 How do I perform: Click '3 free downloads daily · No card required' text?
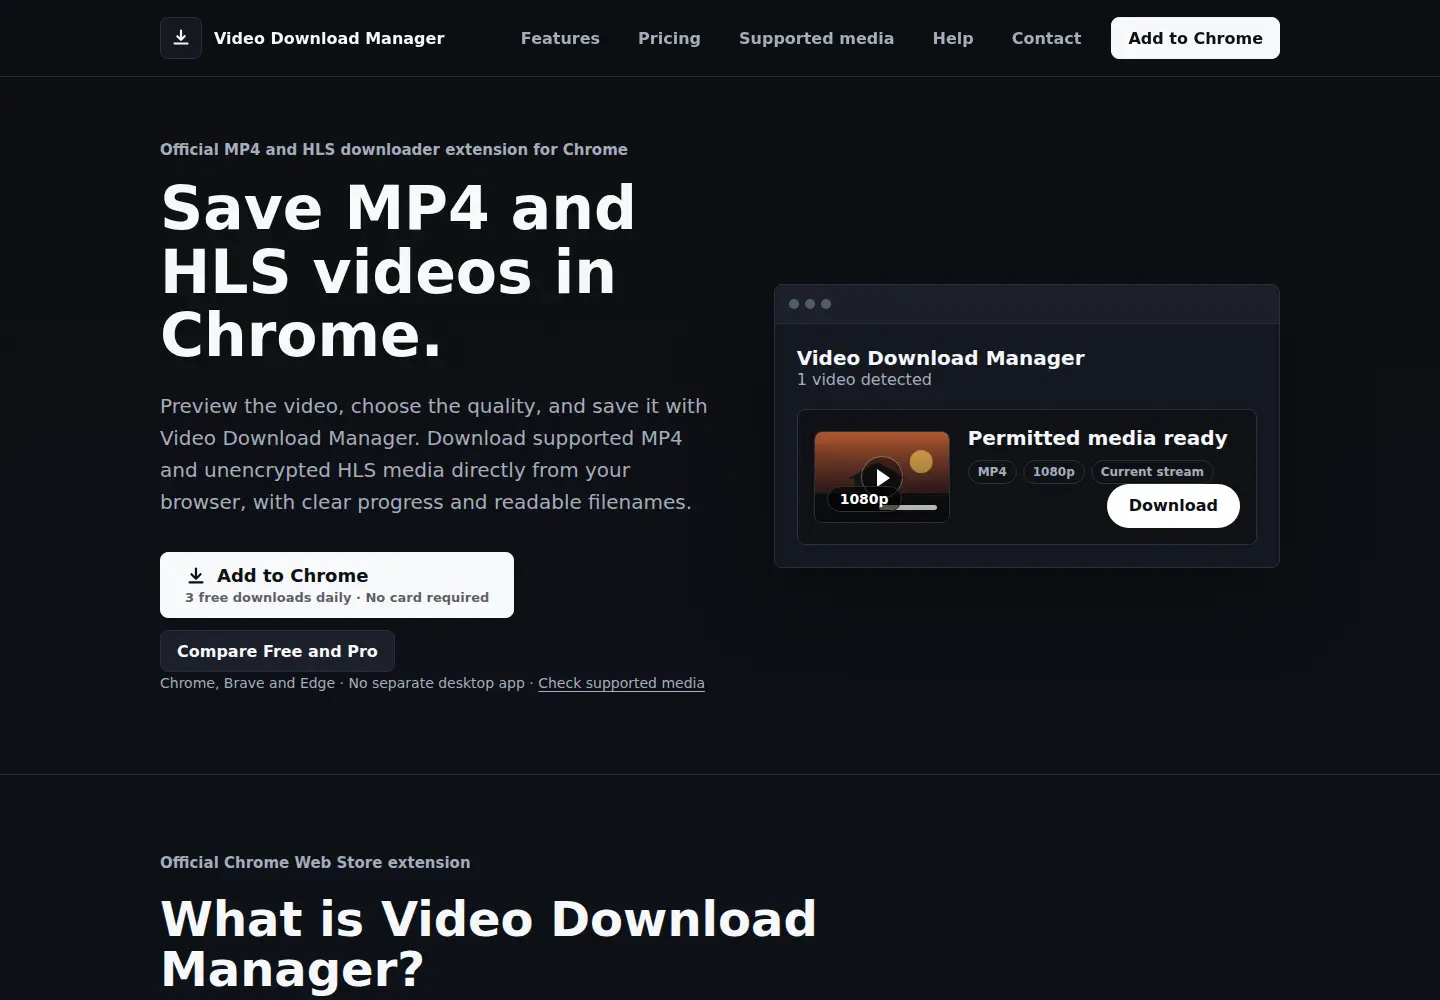click(x=337, y=598)
